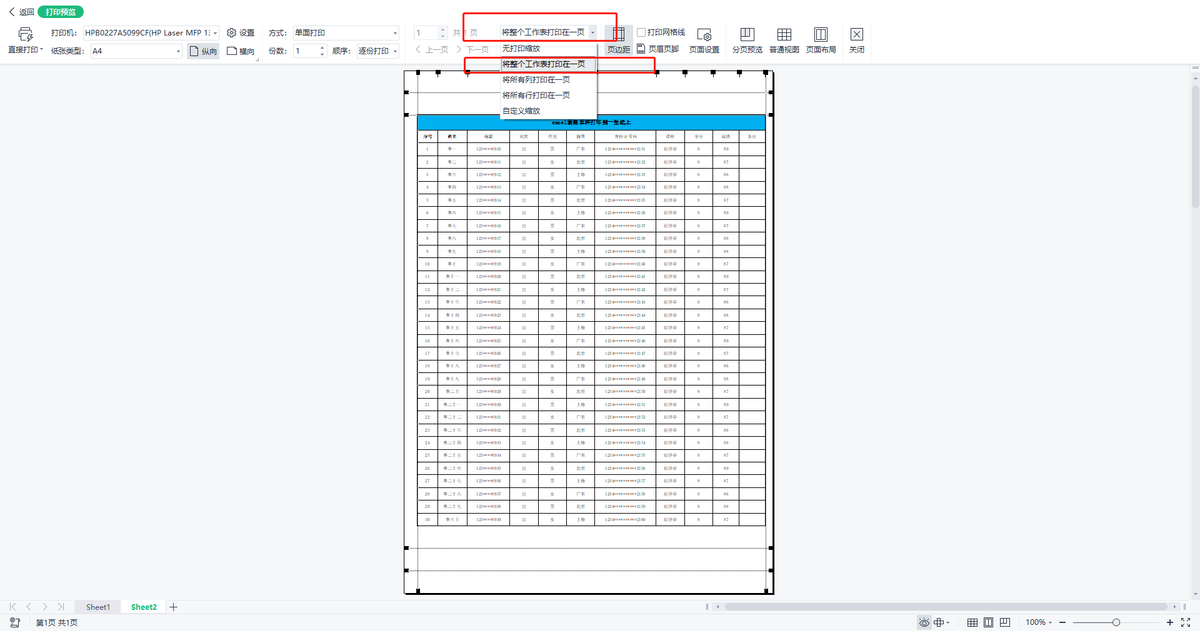Choose 自定义缩放 custom scaling option
1200x631 pixels.
click(x=548, y=111)
